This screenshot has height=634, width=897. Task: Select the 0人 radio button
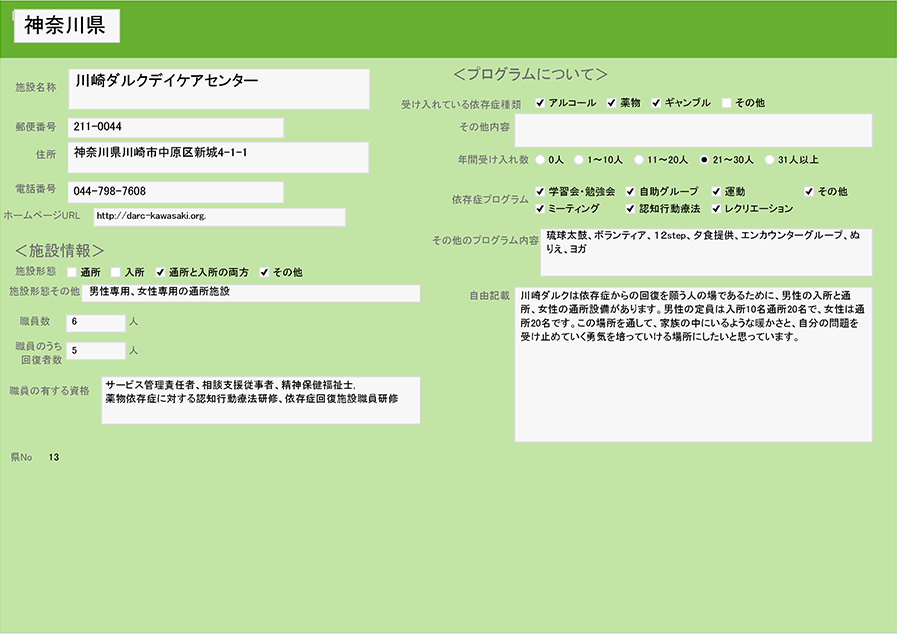(x=541, y=159)
